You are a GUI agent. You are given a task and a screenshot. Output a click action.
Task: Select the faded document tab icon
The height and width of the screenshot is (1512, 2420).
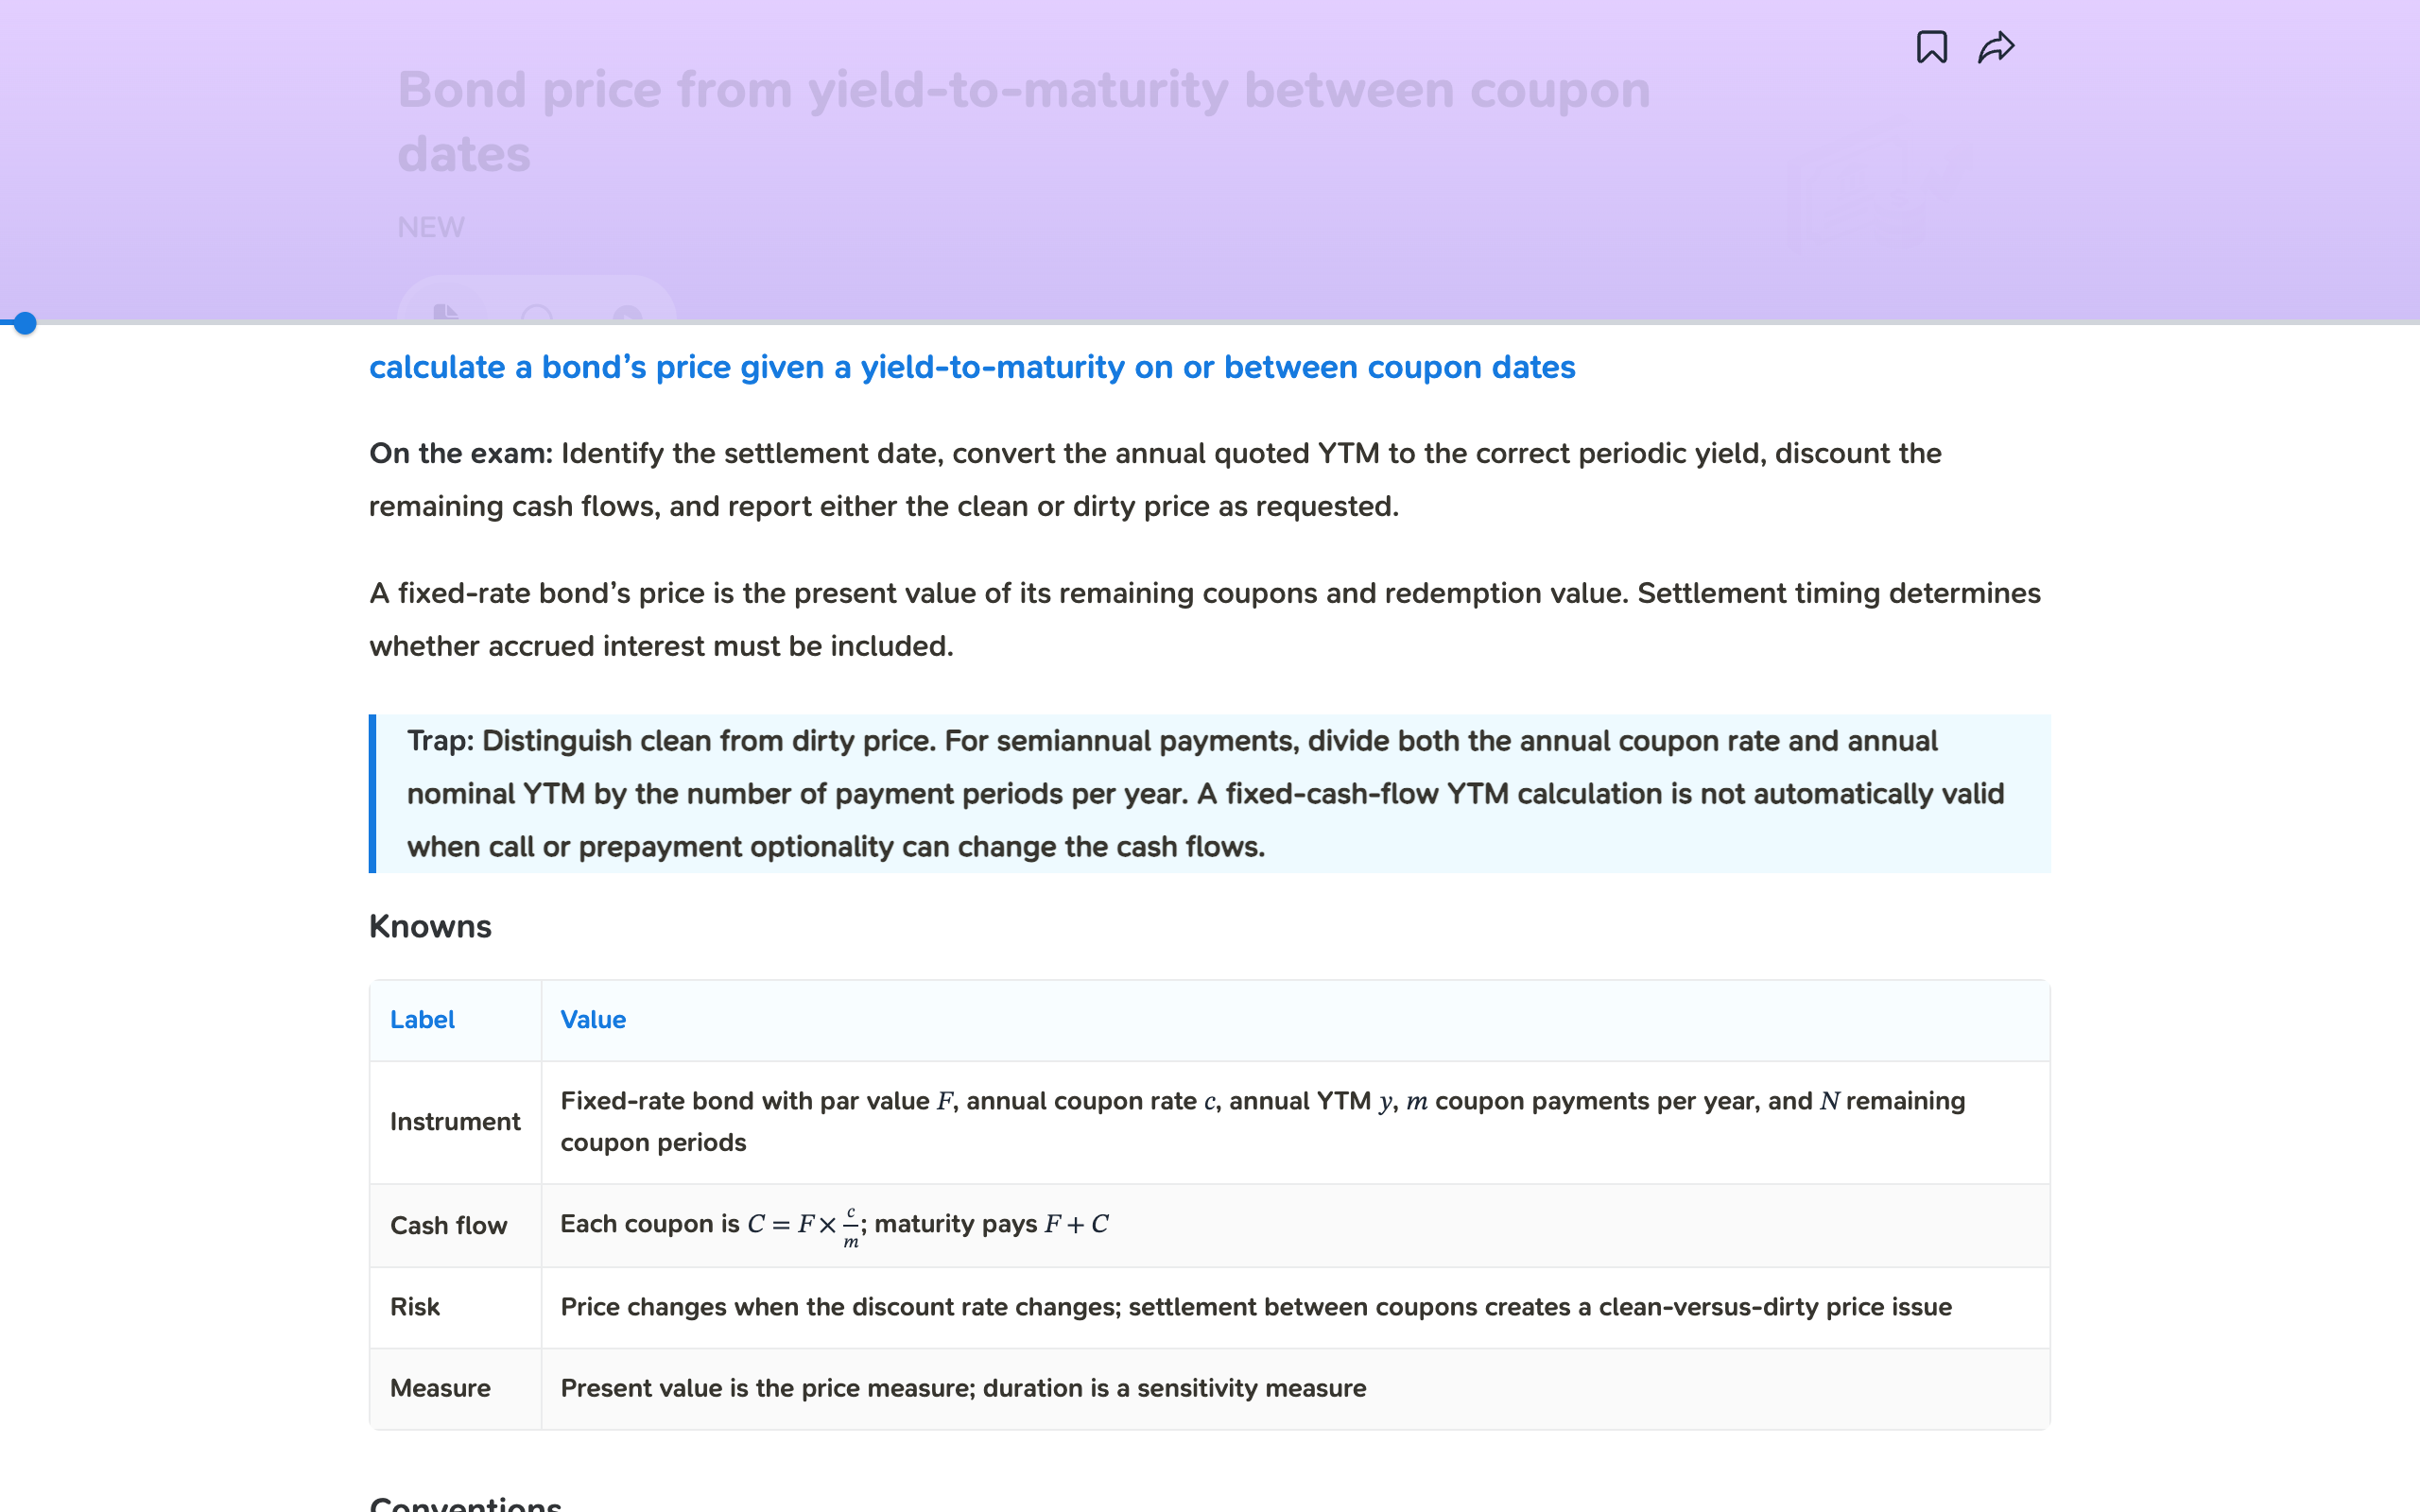click(x=446, y=313)
